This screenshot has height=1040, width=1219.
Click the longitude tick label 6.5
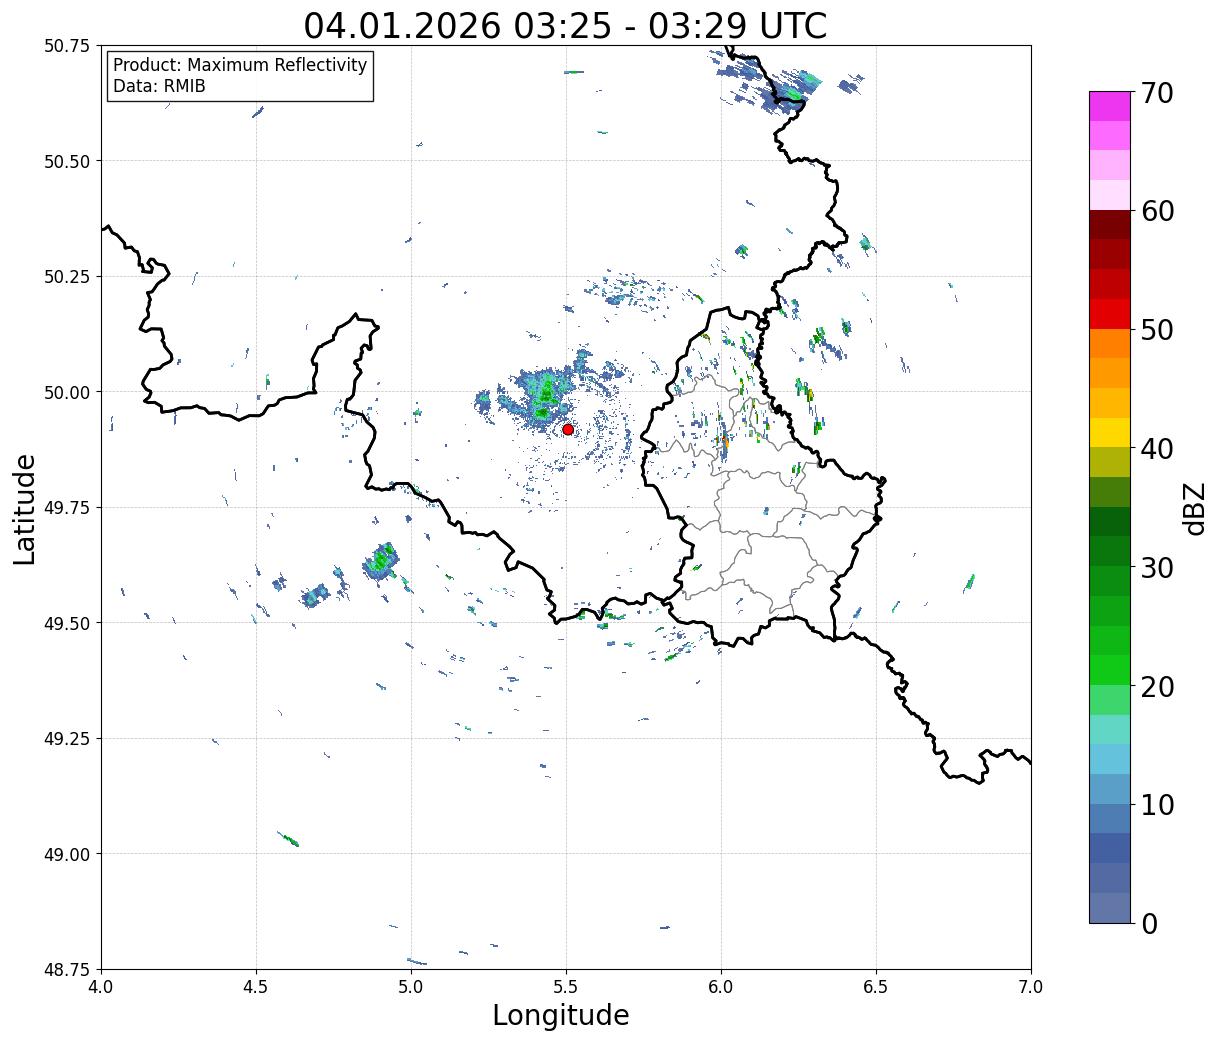click(876, 987)
